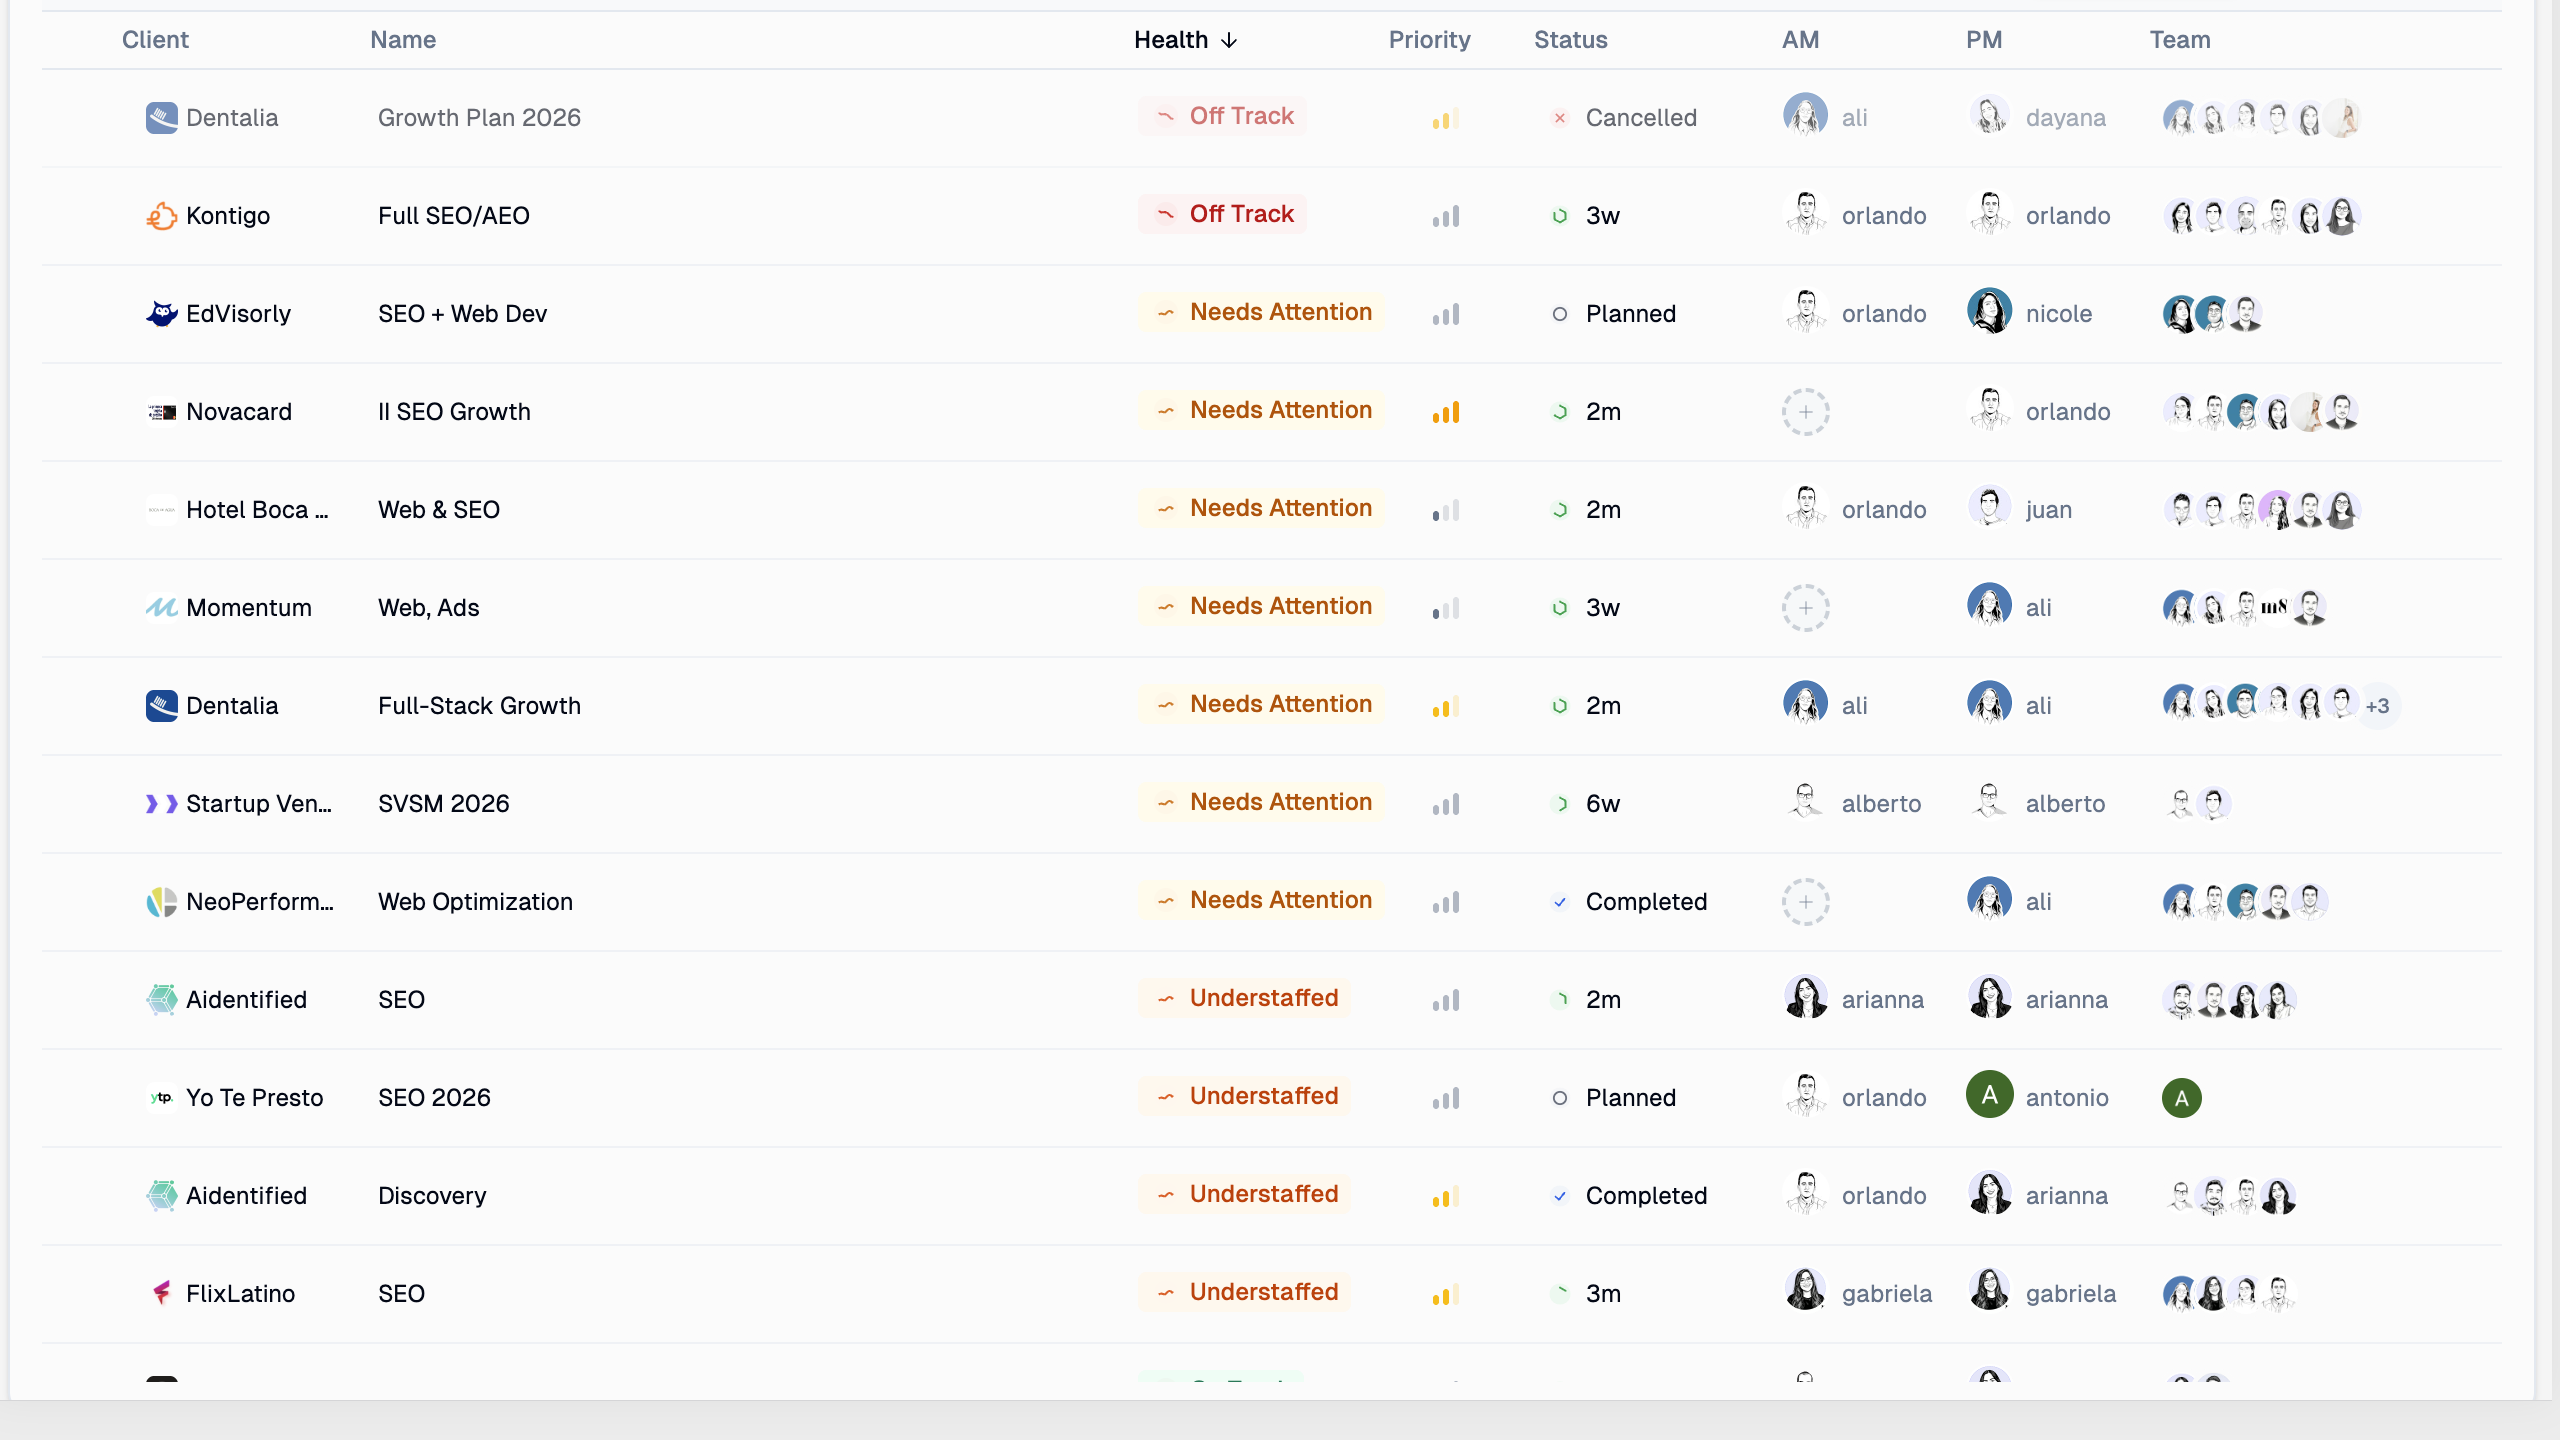Expand the +3 team overflow on Full-Stack Growth

coord(2379,705)
